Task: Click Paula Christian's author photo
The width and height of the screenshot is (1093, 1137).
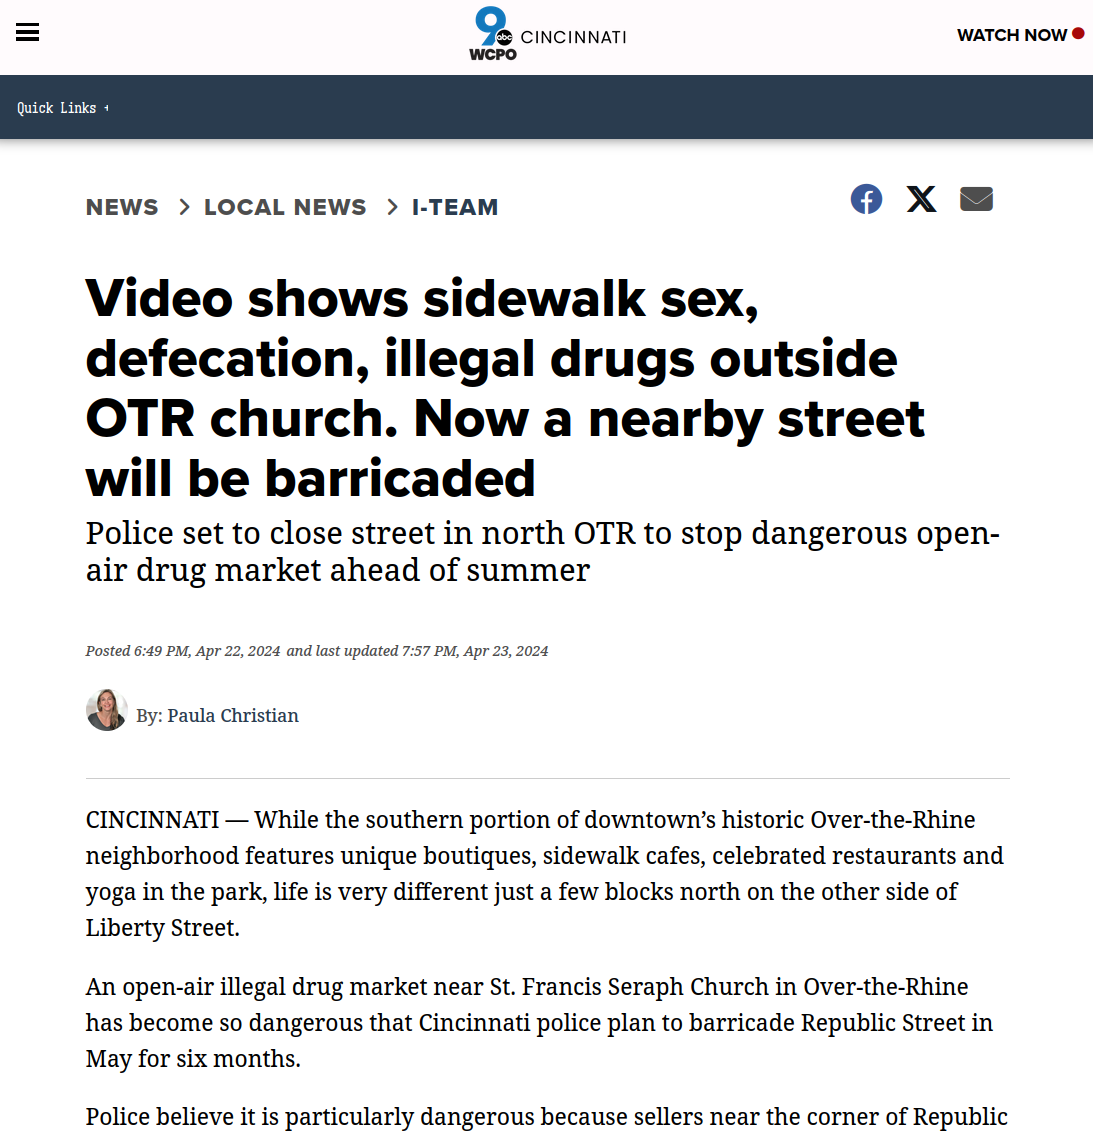Action: [x=107, y=710]
